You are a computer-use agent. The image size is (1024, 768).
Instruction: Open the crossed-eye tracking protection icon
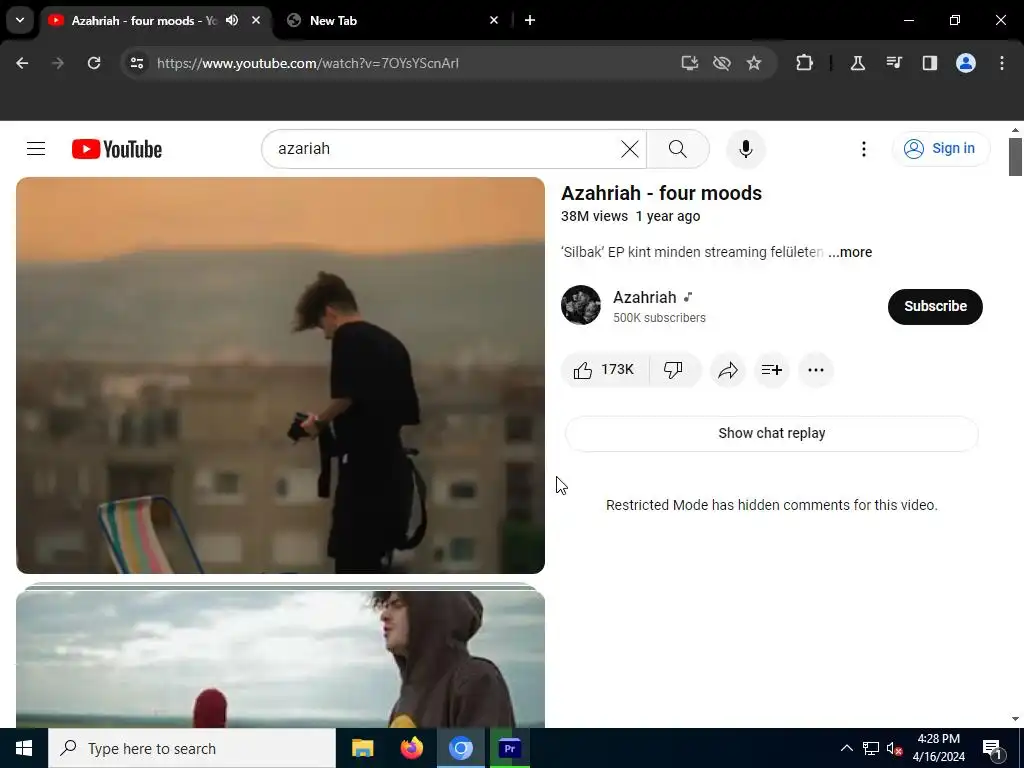point(722,63)
